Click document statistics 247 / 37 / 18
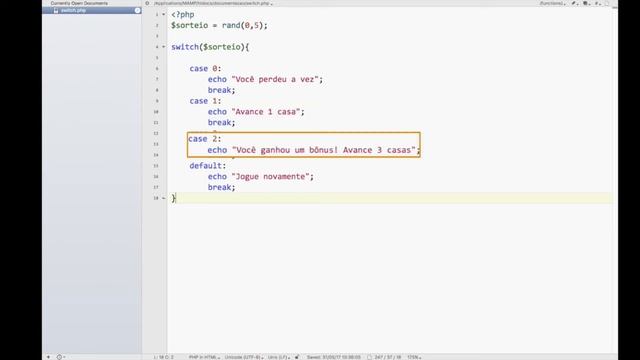The width and height of the screenshot is (640, 360). 387,357
